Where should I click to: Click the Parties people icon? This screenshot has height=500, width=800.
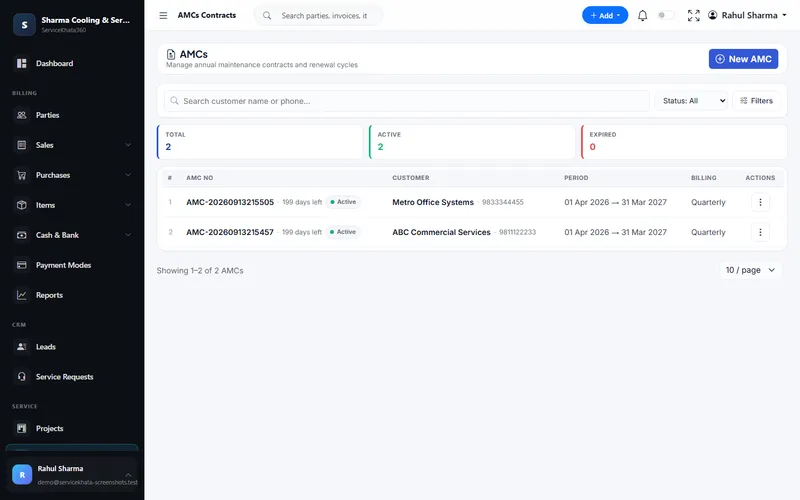coord(21,115)
